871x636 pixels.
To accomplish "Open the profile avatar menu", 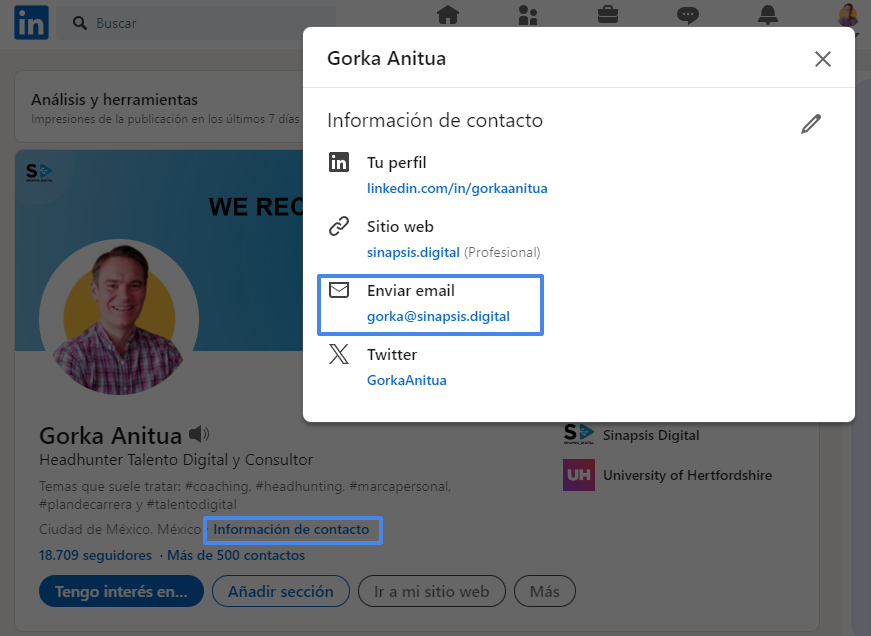I will tap(848, 14).
